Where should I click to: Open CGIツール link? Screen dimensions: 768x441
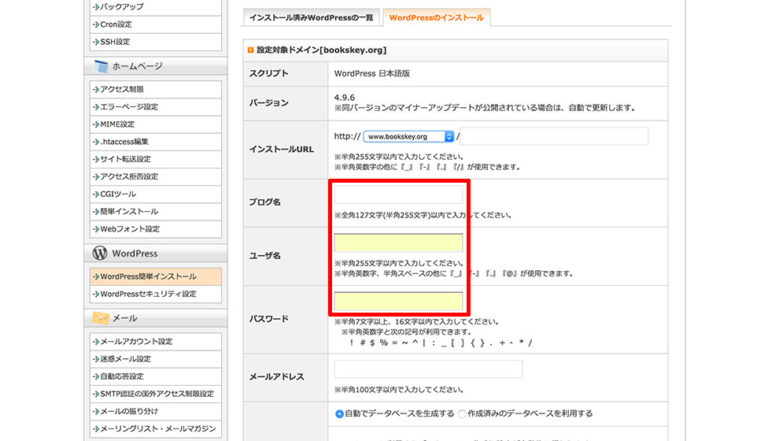pyautogui.click(x=118, y=194)
